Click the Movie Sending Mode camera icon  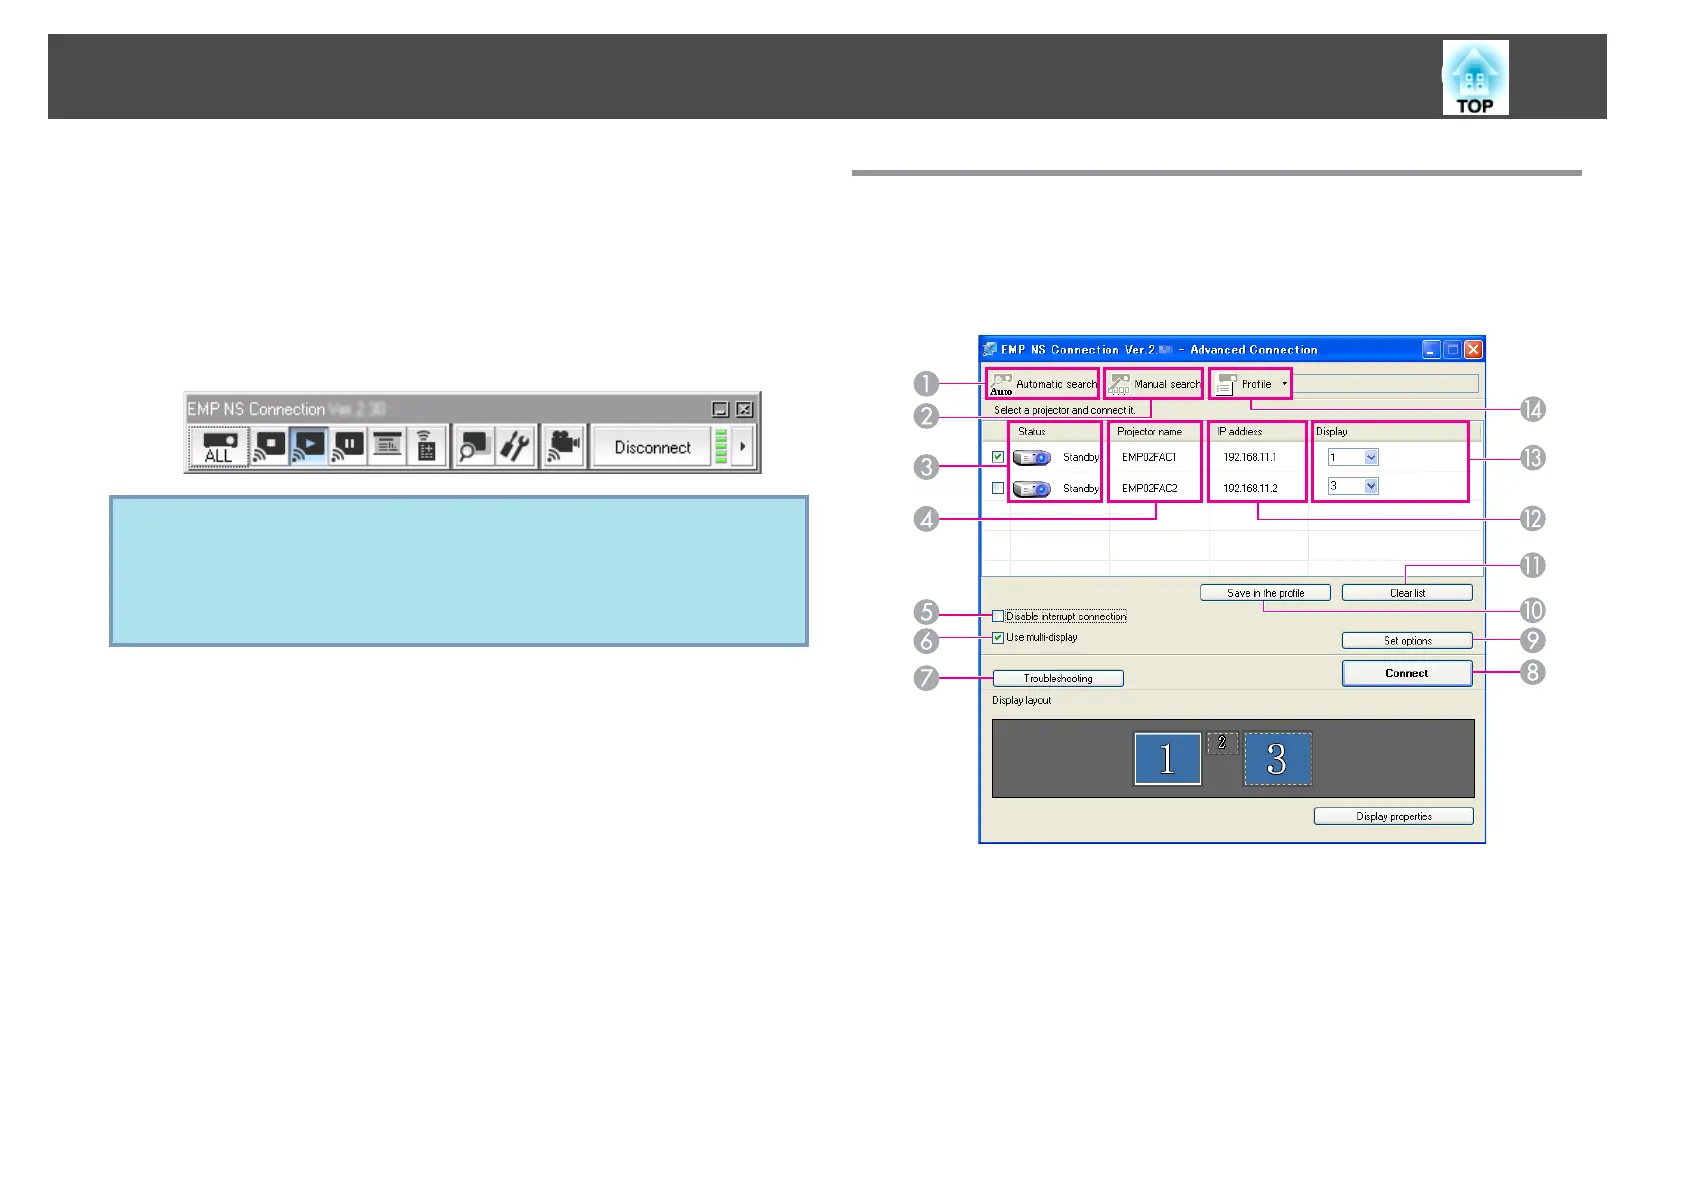pyautogui.click(x=564, y=446)
